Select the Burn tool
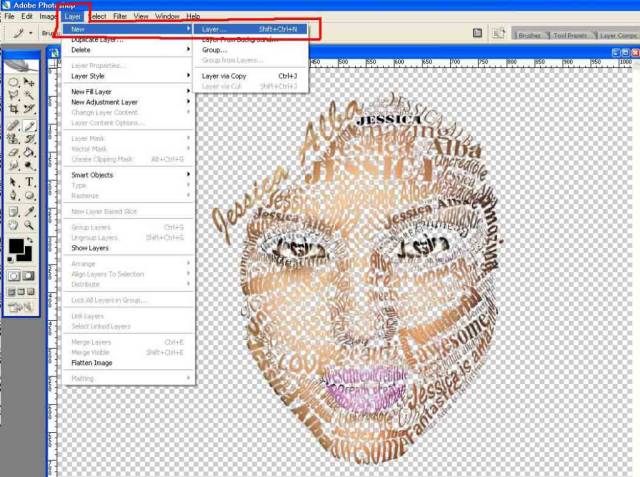Viewport: 640px width, 477px height. click(29, 166)
